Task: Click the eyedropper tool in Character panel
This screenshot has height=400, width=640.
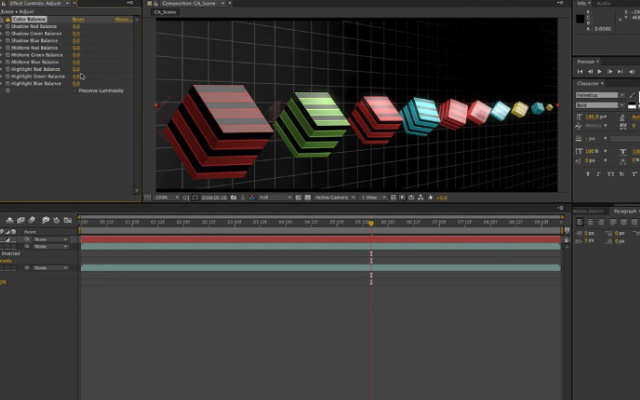Action: pos(632,95)
